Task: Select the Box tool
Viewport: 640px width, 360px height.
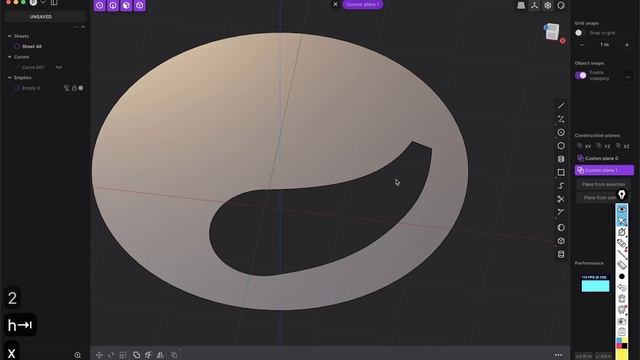Action: pyautogui.click(x=561, y=241)
